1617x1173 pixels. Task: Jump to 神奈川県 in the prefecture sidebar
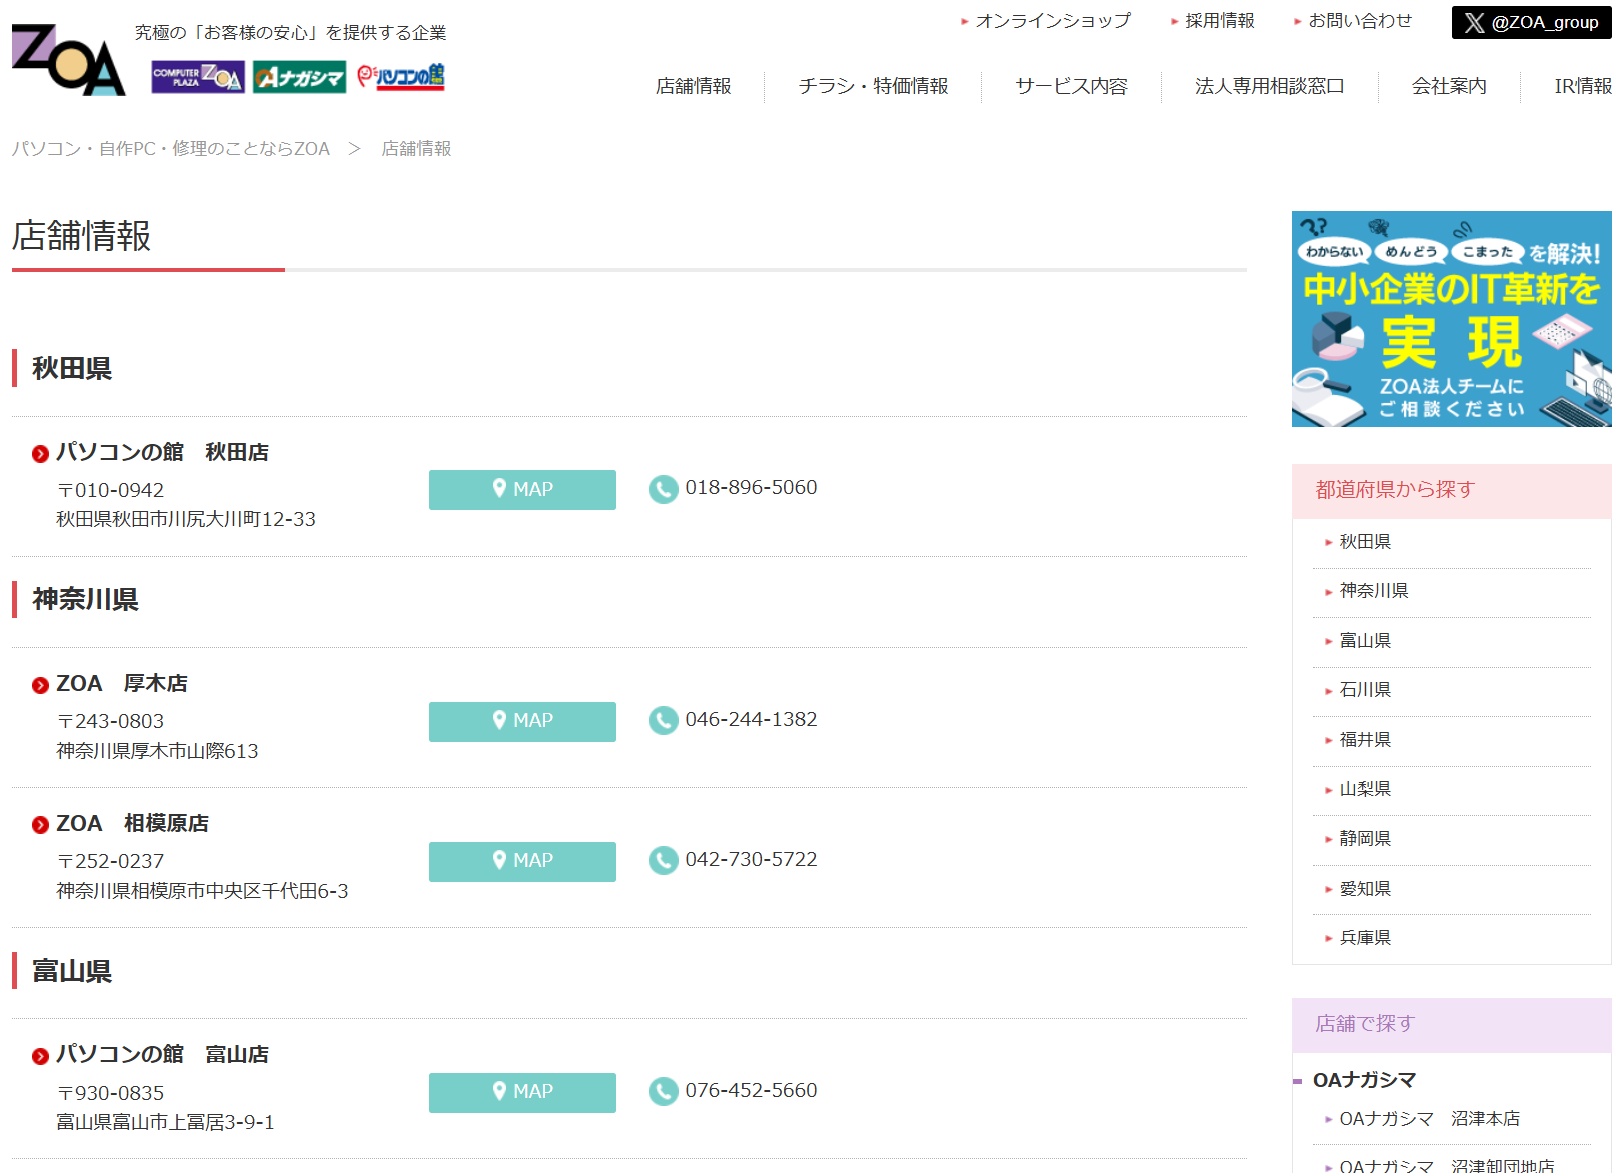click(x=1374, y=591)
